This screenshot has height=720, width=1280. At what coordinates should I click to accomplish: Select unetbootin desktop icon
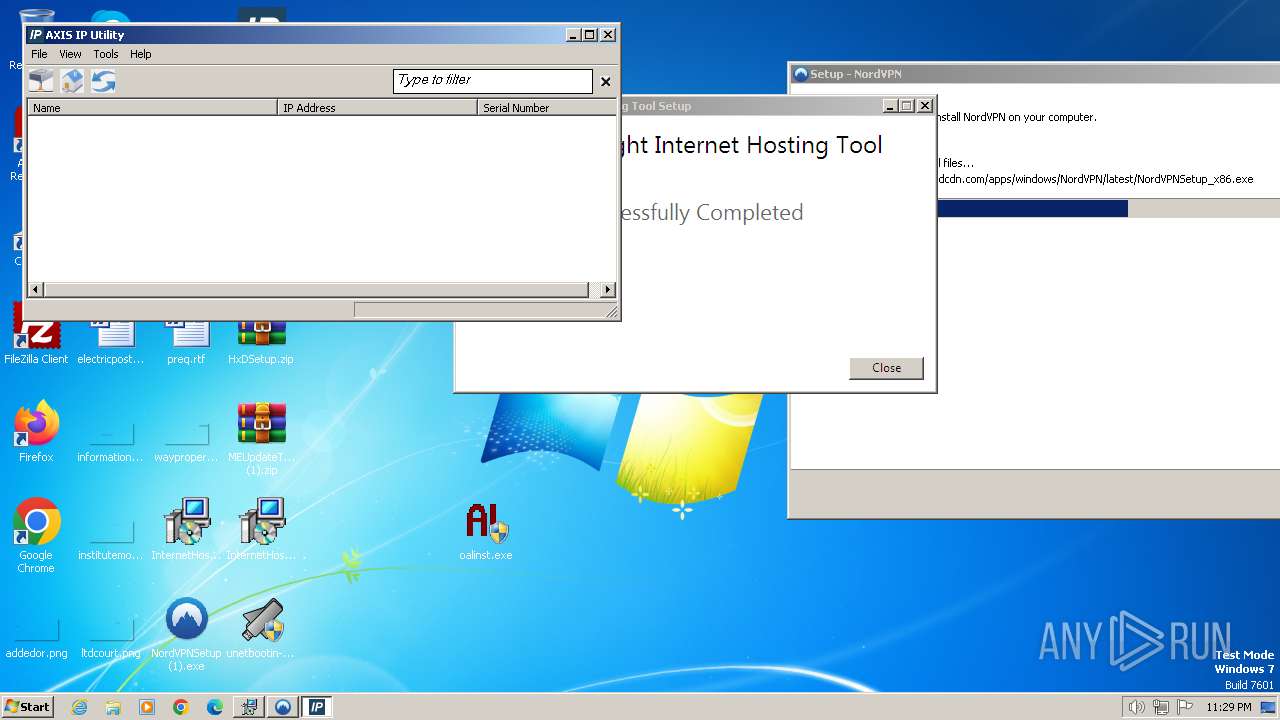click(x=261, y=628)
